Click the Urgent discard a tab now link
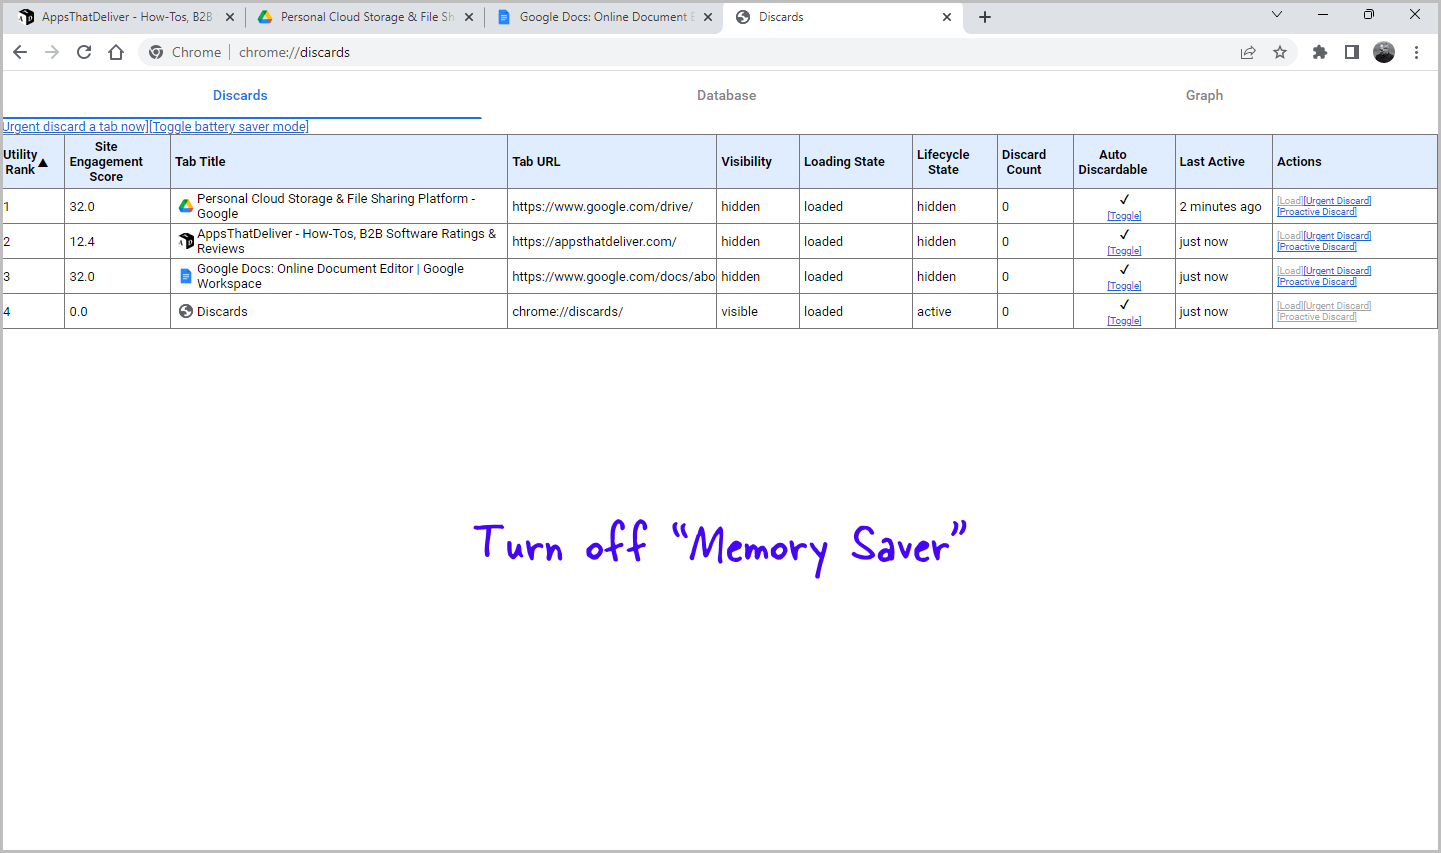This screenshot has width=1441, height=853. point(74,126)
